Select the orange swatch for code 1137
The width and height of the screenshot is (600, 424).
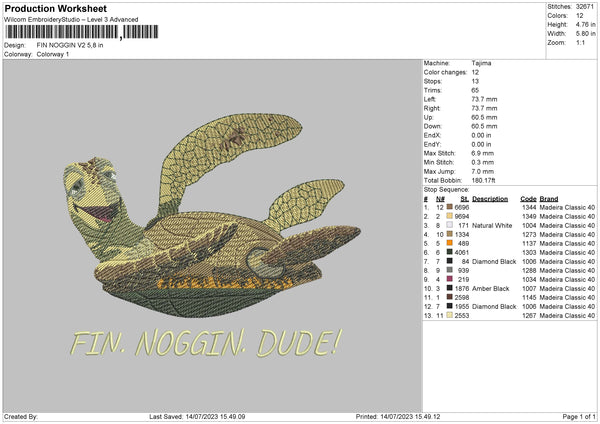click(450, 243)
